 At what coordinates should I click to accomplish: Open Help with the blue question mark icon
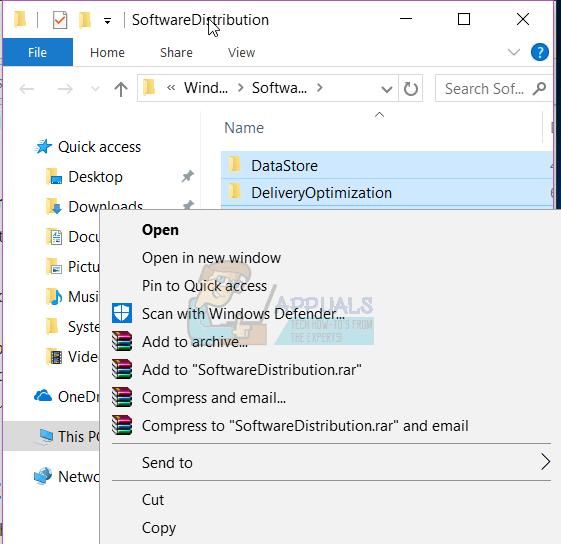click(x=540, y=53)
